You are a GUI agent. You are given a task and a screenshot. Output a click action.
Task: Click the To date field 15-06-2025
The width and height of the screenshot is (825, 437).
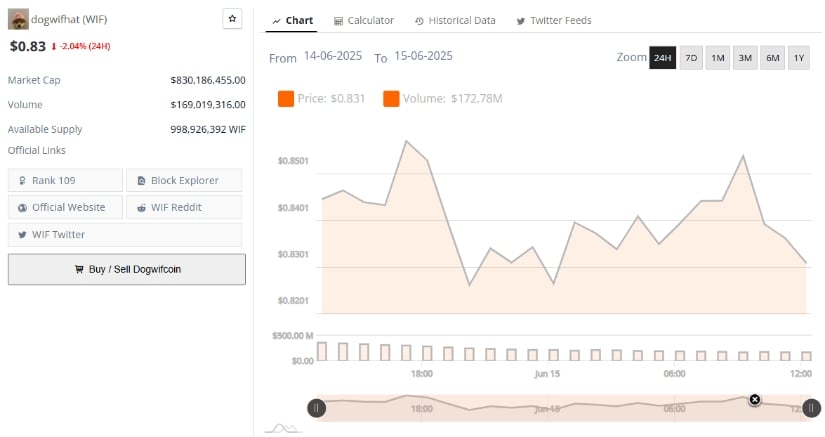click(424, 56)
